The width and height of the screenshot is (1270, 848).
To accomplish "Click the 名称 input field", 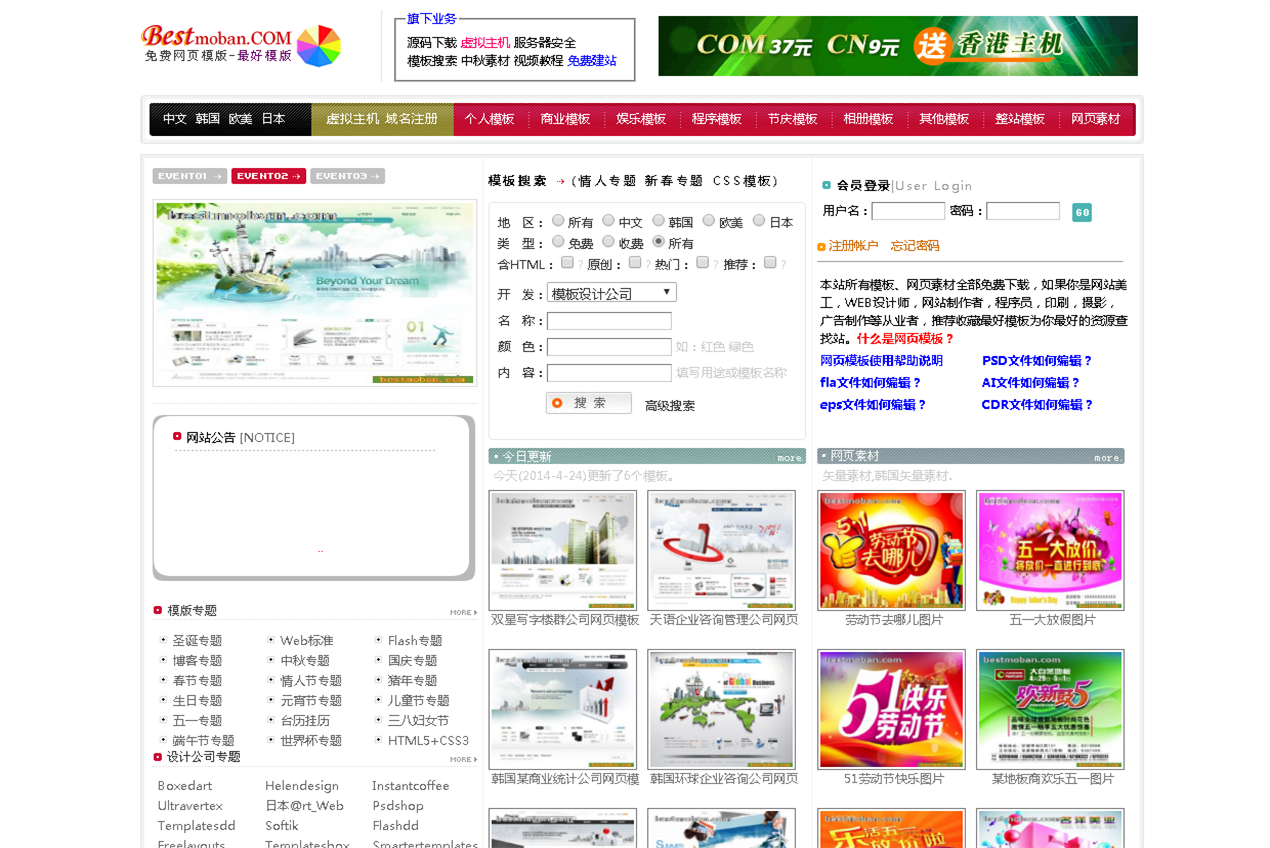I will [x=609, y=321].
